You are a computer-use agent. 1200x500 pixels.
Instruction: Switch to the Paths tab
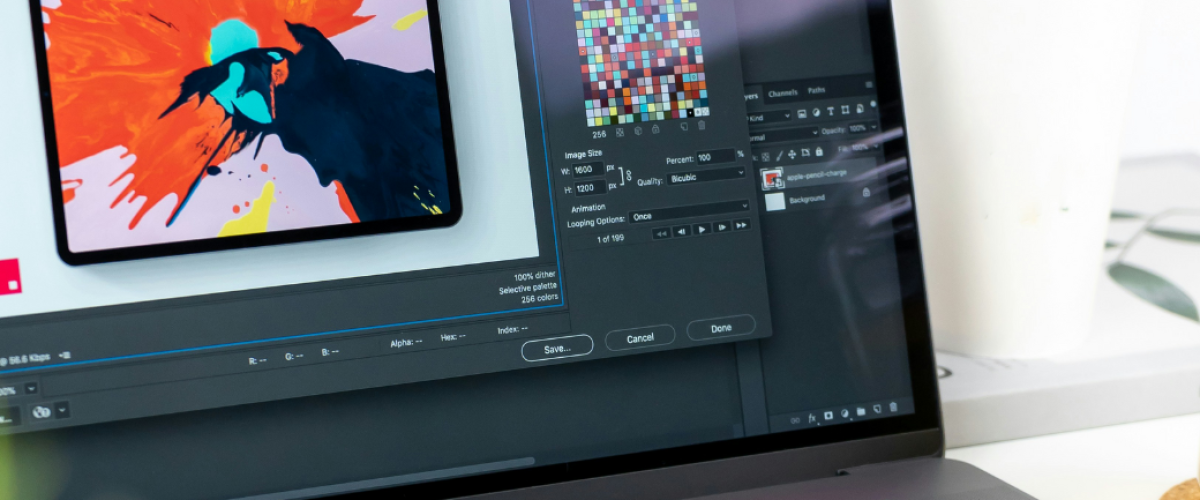pyautogui.click(x=816, y=90)
